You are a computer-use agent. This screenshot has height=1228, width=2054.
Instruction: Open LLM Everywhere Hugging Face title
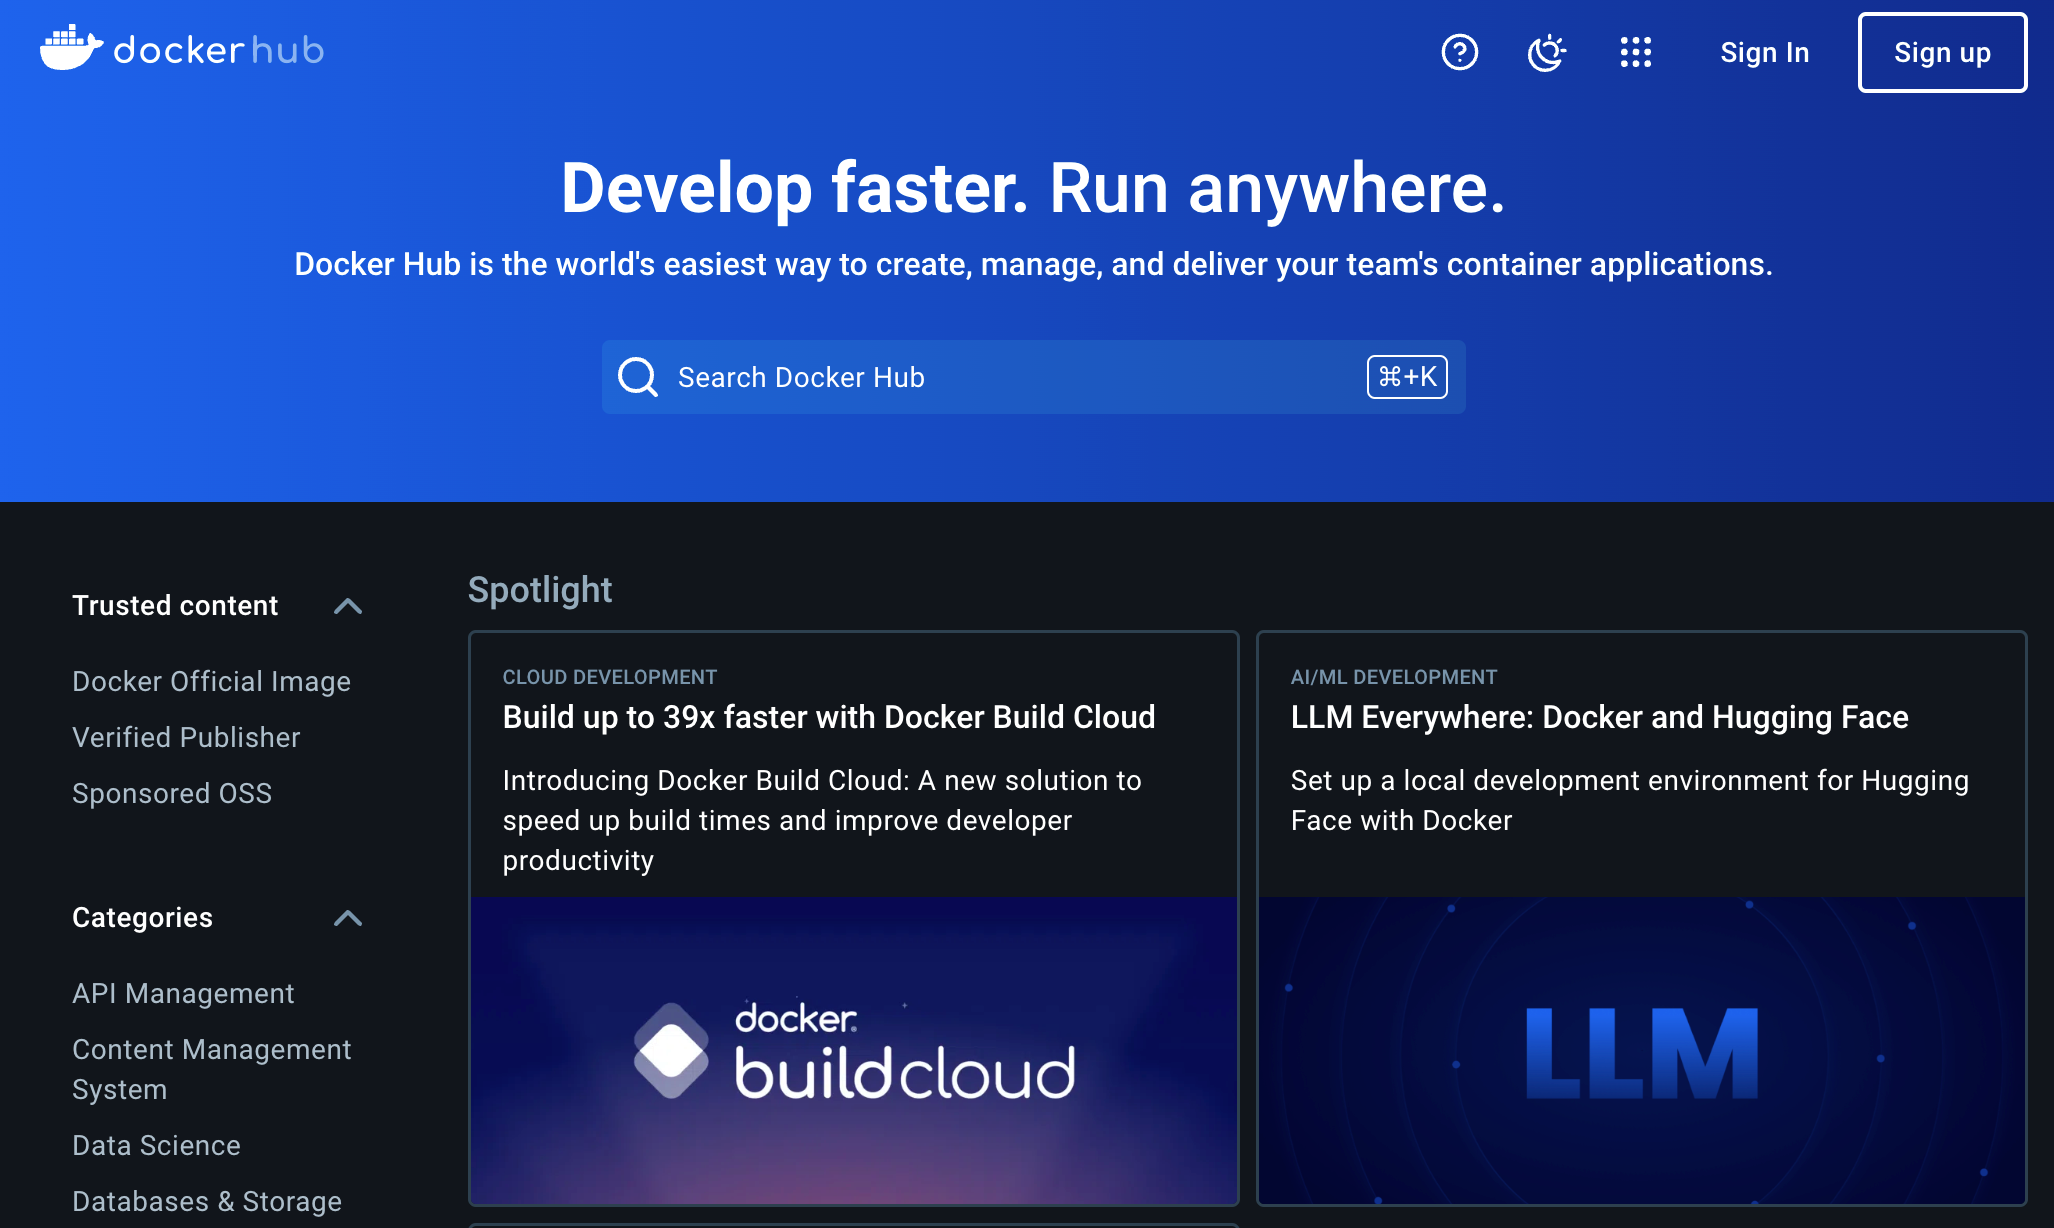coord(1599,717)
